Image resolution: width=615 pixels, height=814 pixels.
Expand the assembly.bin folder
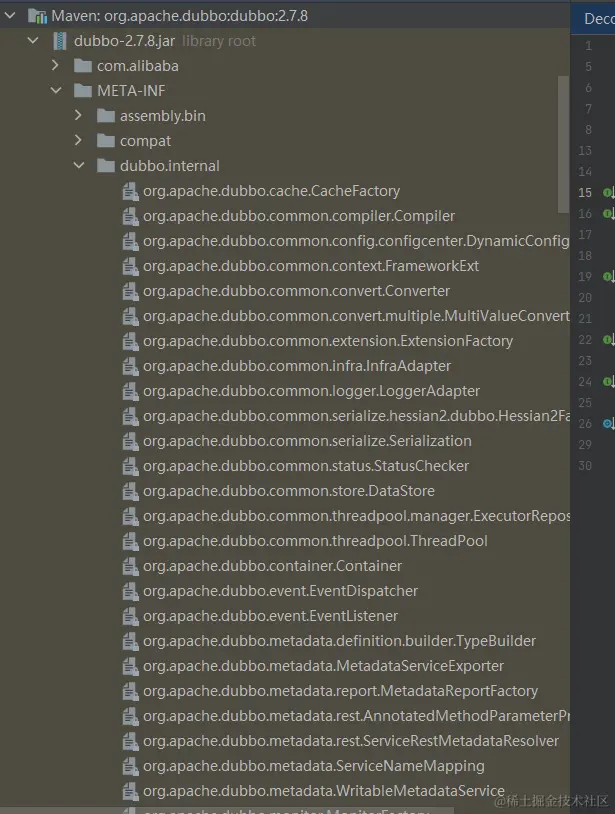tap(78, 115)
